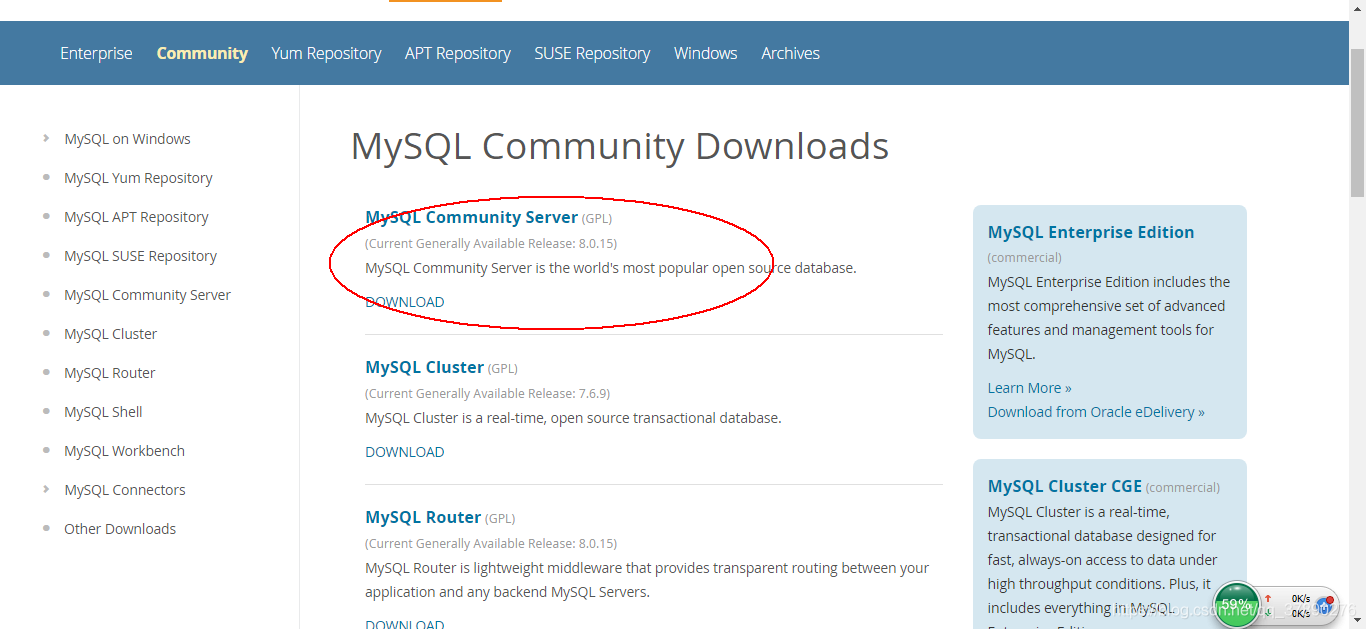
Task: Open MySQL on Windows in the sidebar
Action: [127, 139]
